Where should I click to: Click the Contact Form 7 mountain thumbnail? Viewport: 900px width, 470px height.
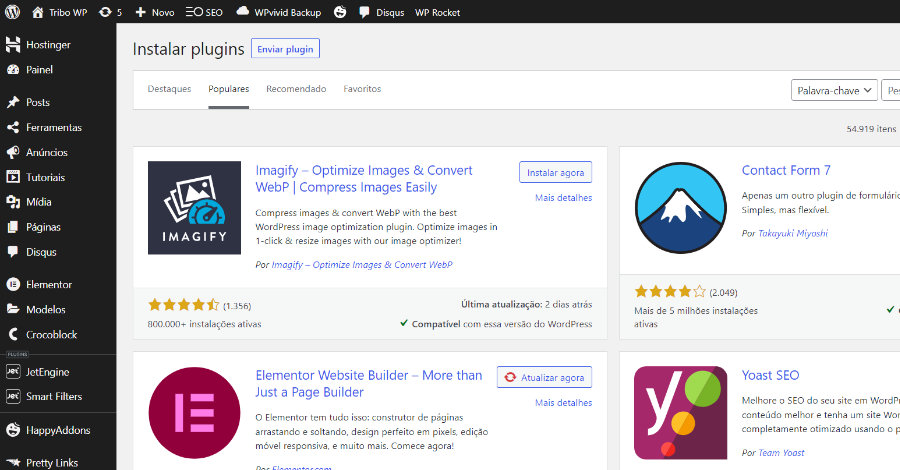click(681, 208)
